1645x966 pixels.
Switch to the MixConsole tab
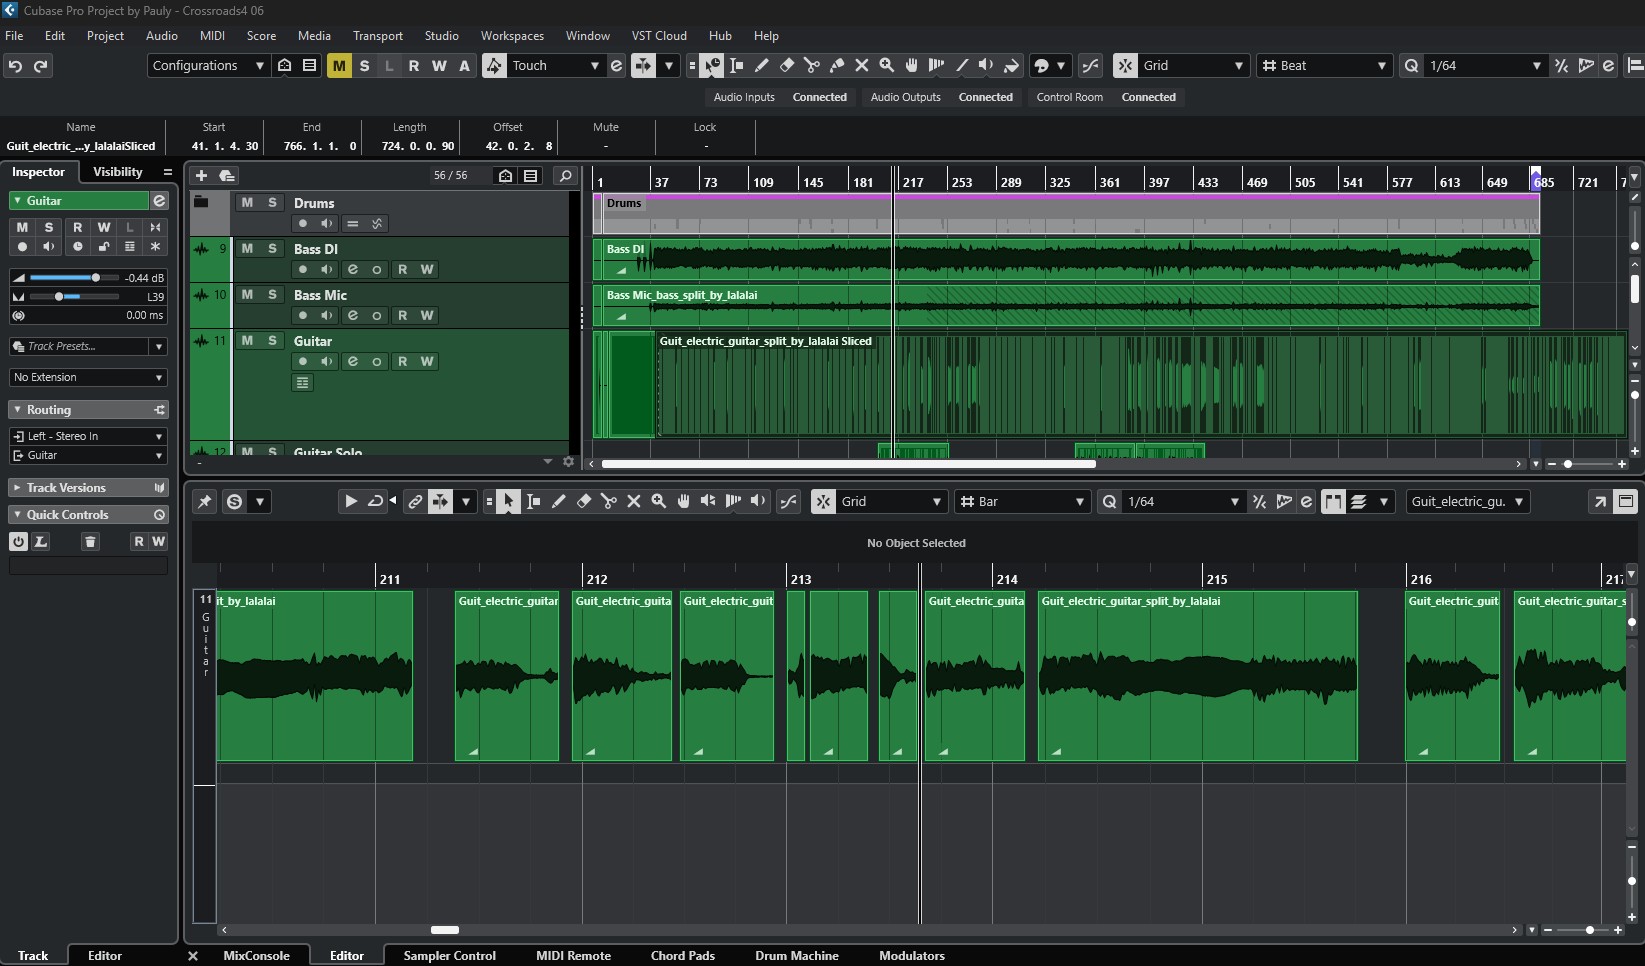[x=256, y=955]
